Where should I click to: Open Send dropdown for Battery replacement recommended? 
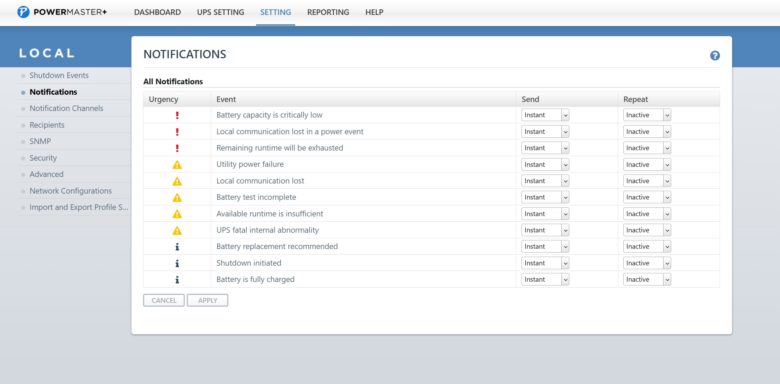click(545, 247)
